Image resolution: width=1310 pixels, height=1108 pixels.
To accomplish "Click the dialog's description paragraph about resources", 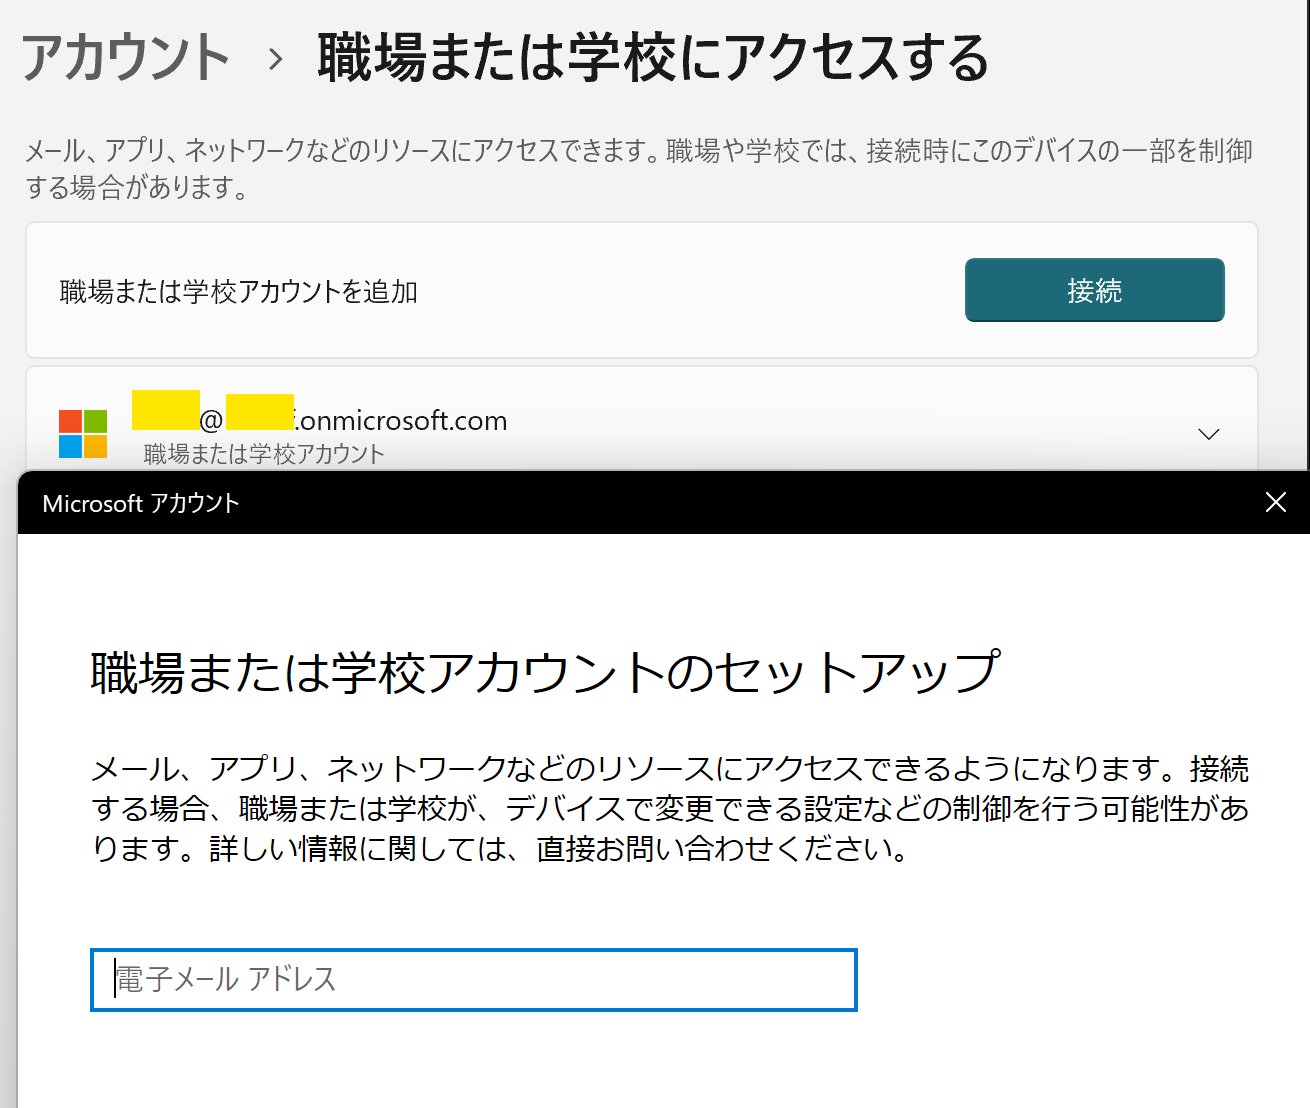I will pos(670,809).
